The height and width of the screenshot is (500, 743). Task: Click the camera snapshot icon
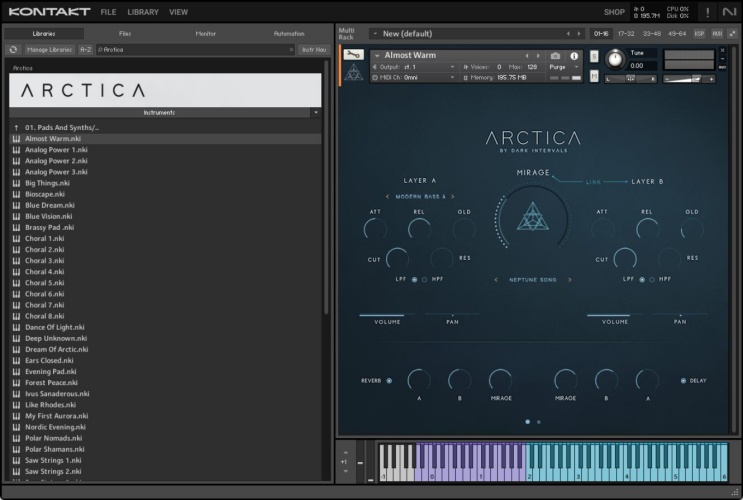[556, 56]
